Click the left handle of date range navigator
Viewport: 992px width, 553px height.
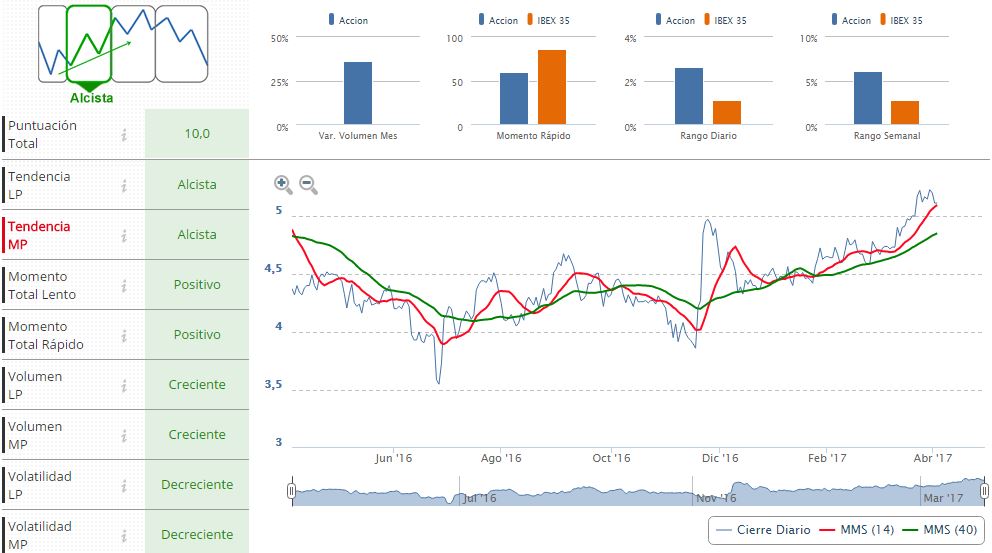click(x=291, y=491)
